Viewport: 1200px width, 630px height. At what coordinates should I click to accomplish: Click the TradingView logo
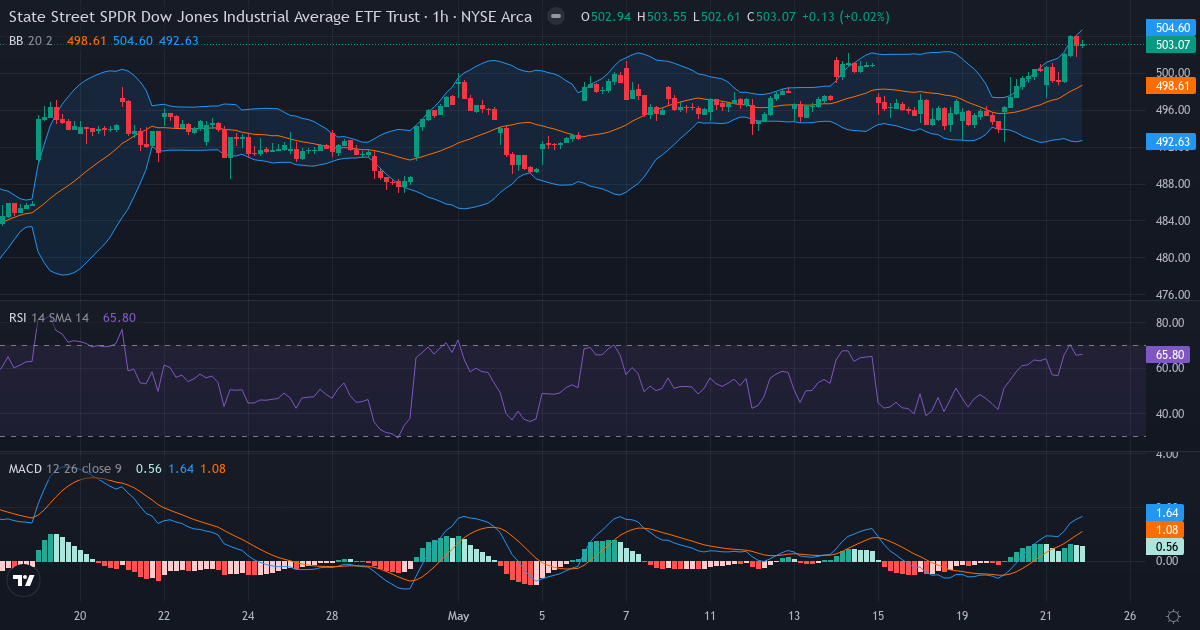point(22,580)
